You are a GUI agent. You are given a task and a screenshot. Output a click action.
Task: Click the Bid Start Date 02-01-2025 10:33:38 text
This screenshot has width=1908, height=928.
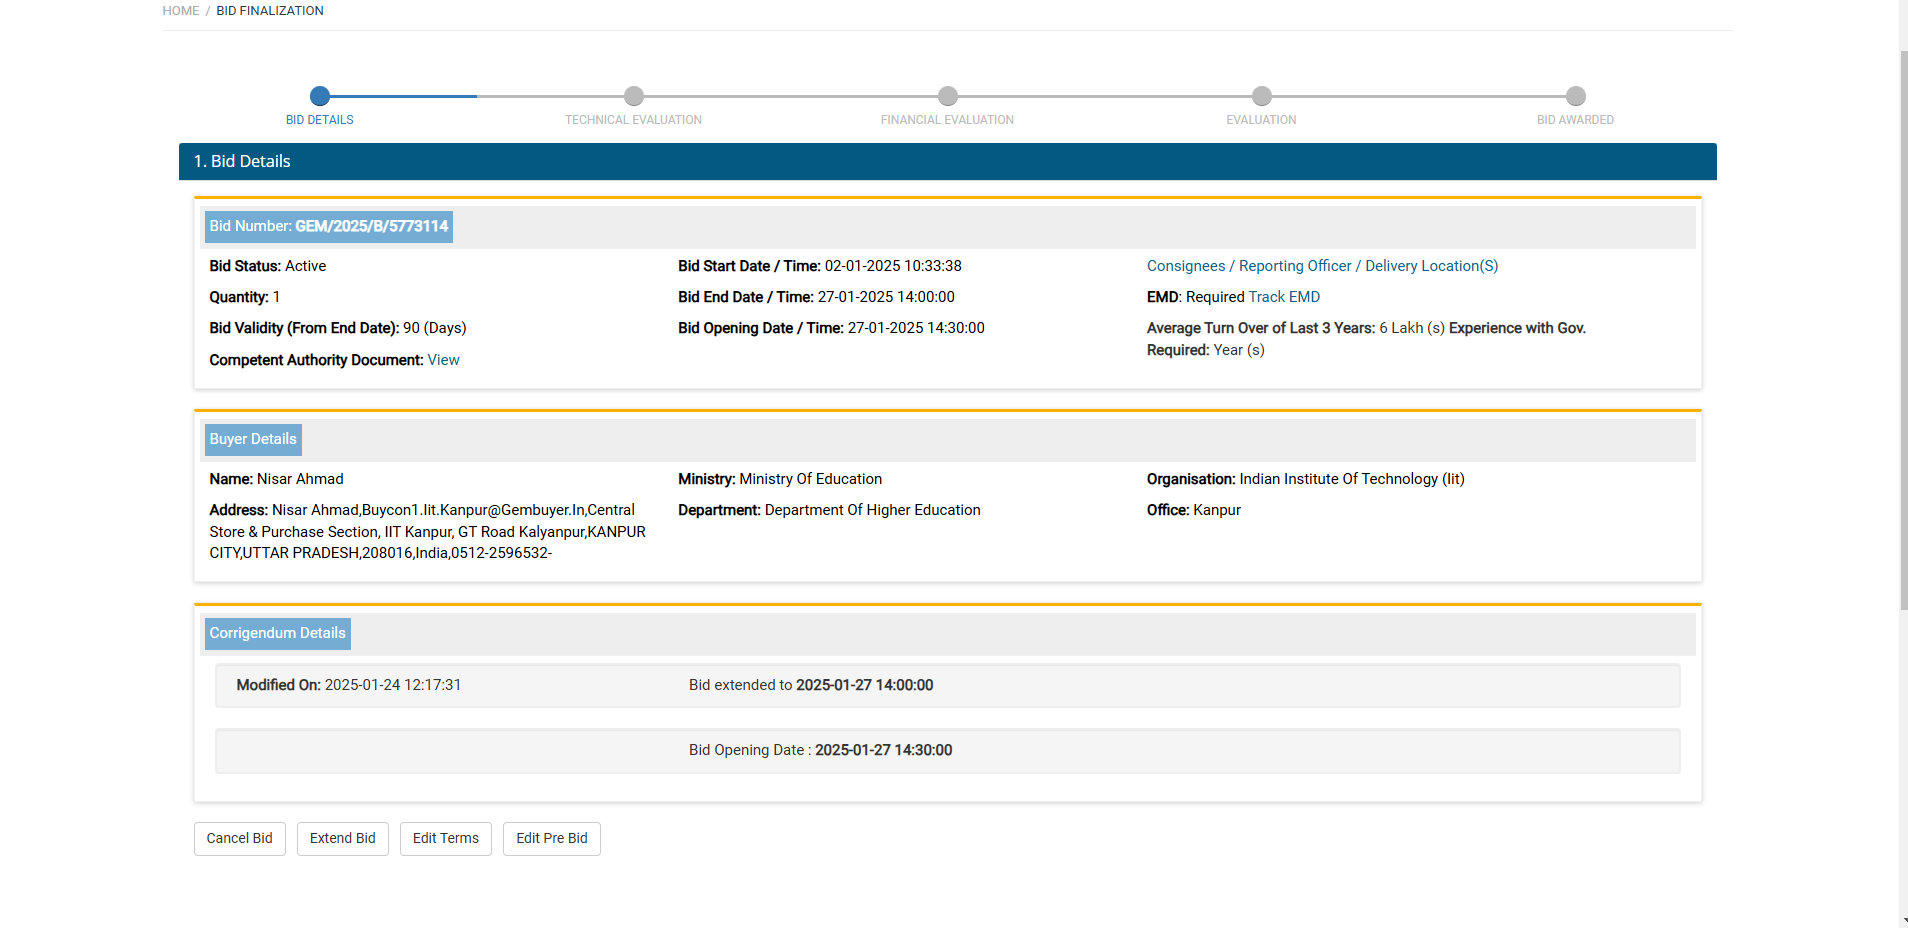pyautogui.click(x=820, y=266)
